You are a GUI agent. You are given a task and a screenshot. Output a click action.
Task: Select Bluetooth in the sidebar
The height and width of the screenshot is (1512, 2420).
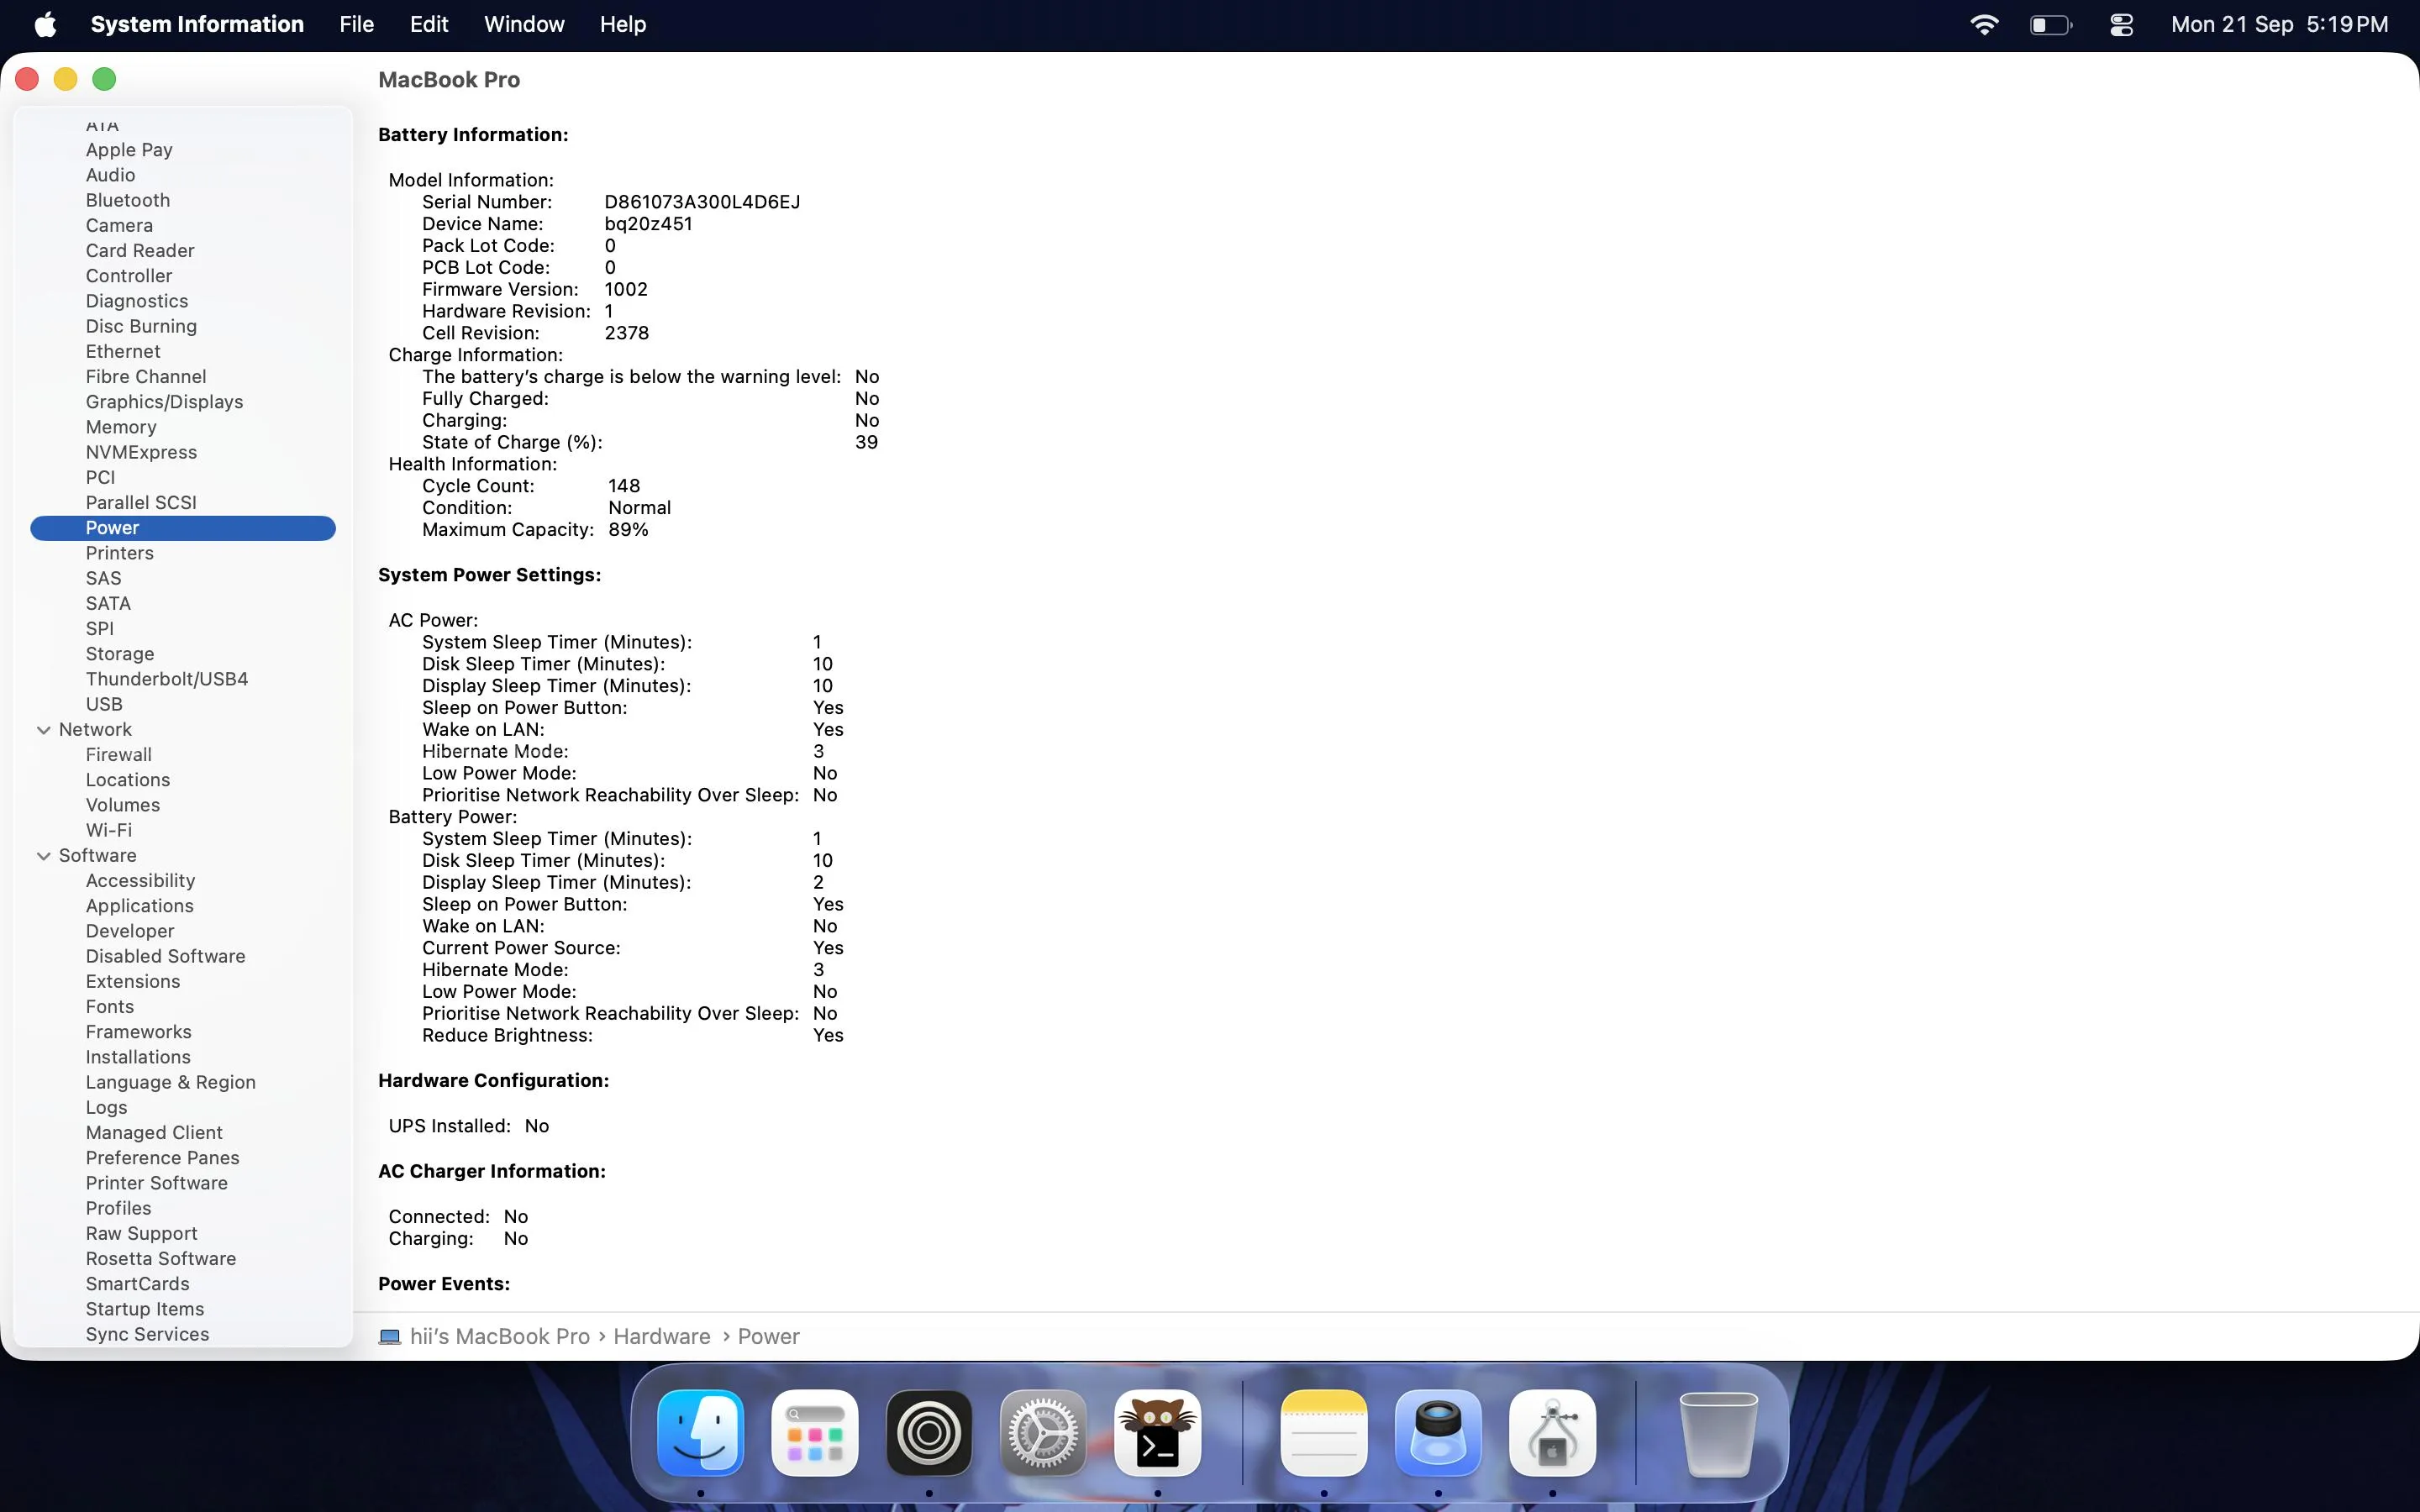[128, 200]
